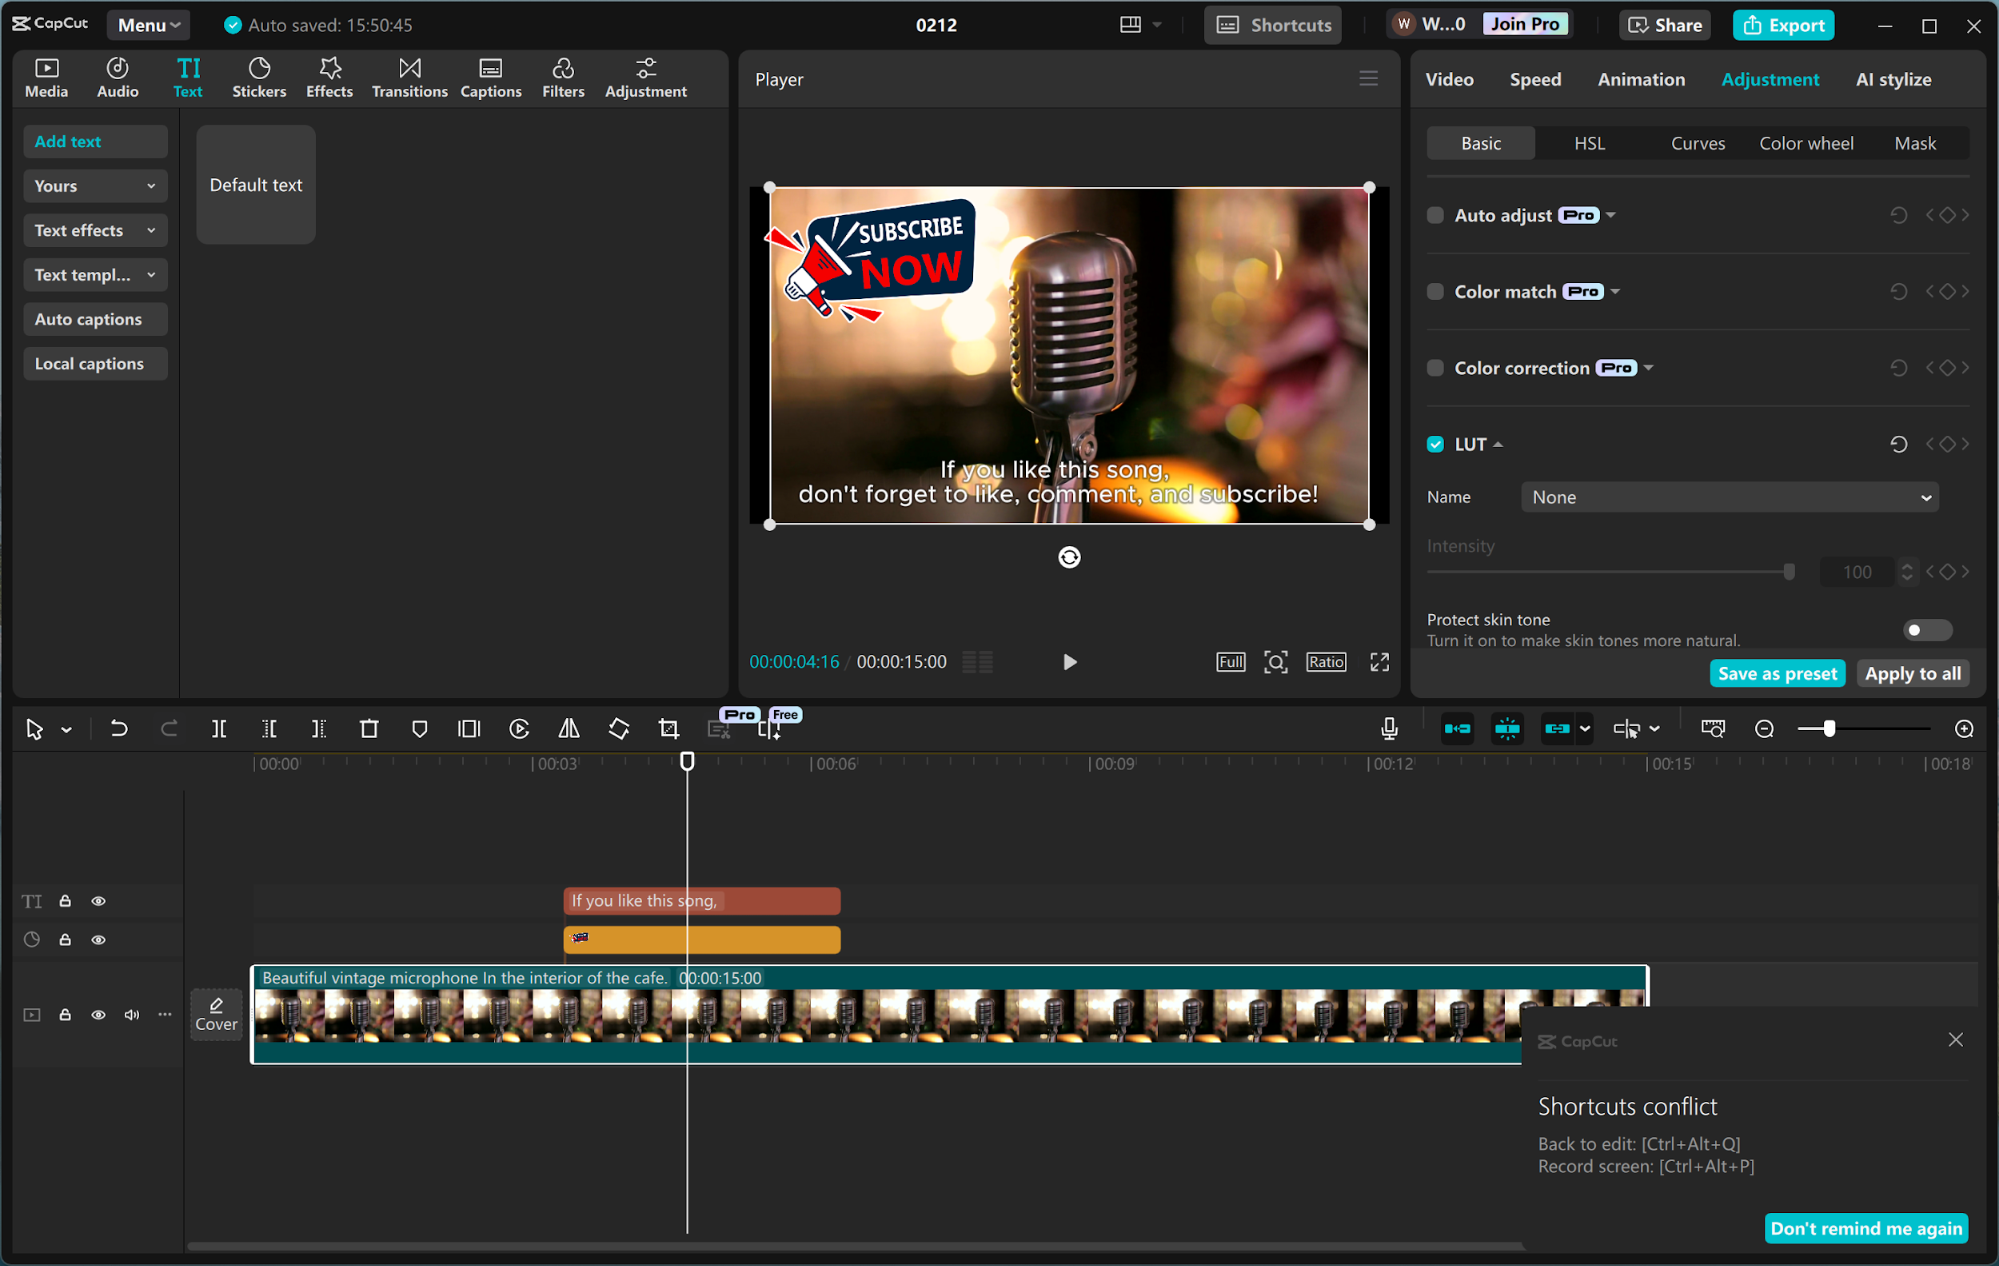Click Don't remind me again
Viewport: 1999px width, 1266px height.
click(1866, 1228)
